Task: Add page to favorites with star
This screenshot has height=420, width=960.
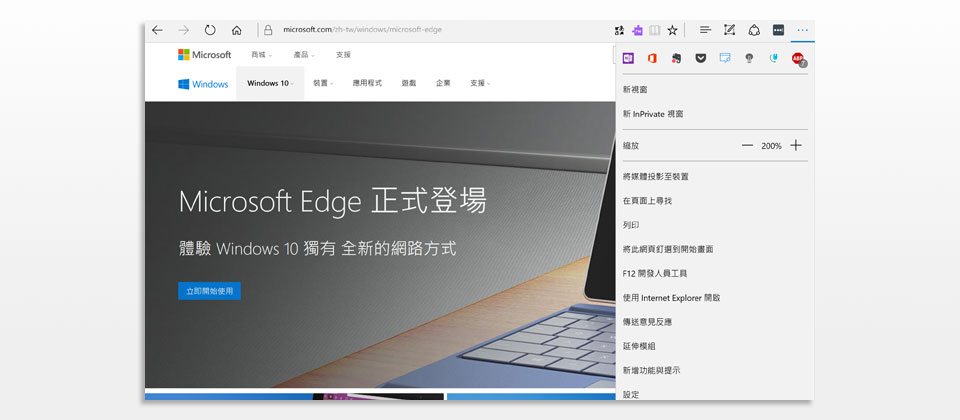Action: tap(672, 30)
